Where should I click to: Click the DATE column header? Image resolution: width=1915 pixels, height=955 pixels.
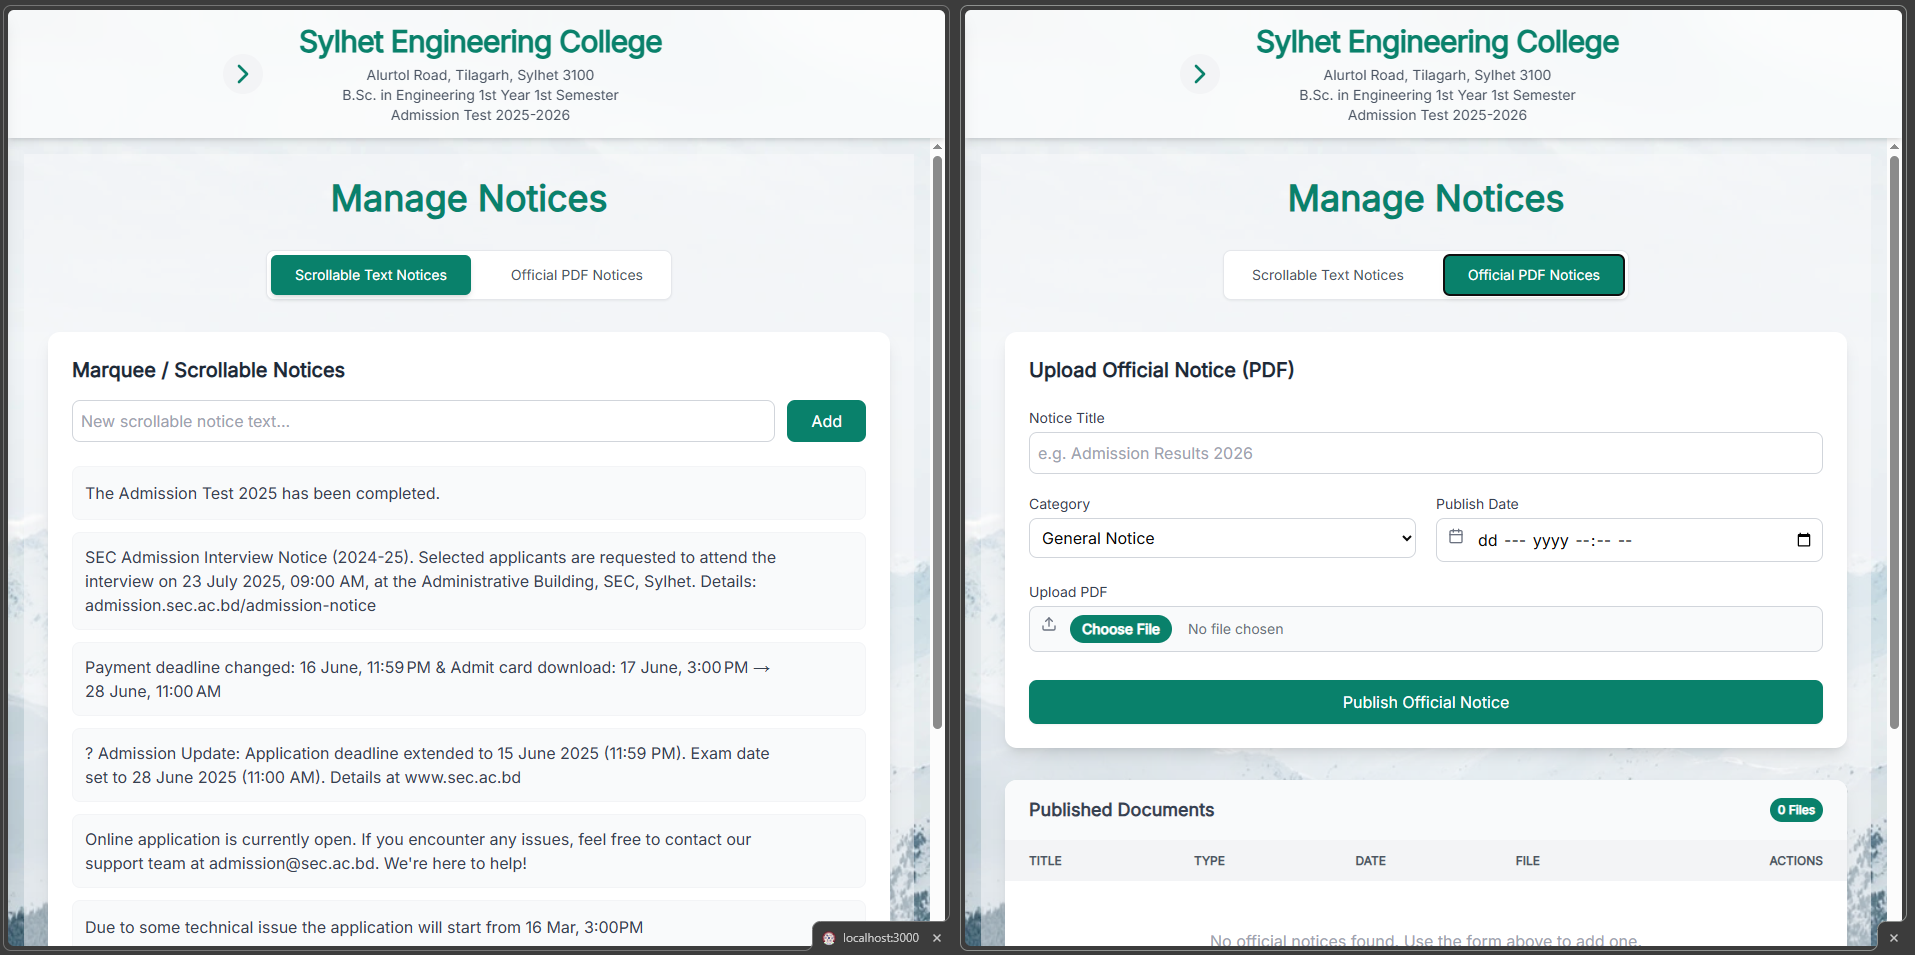point(1370,861)
